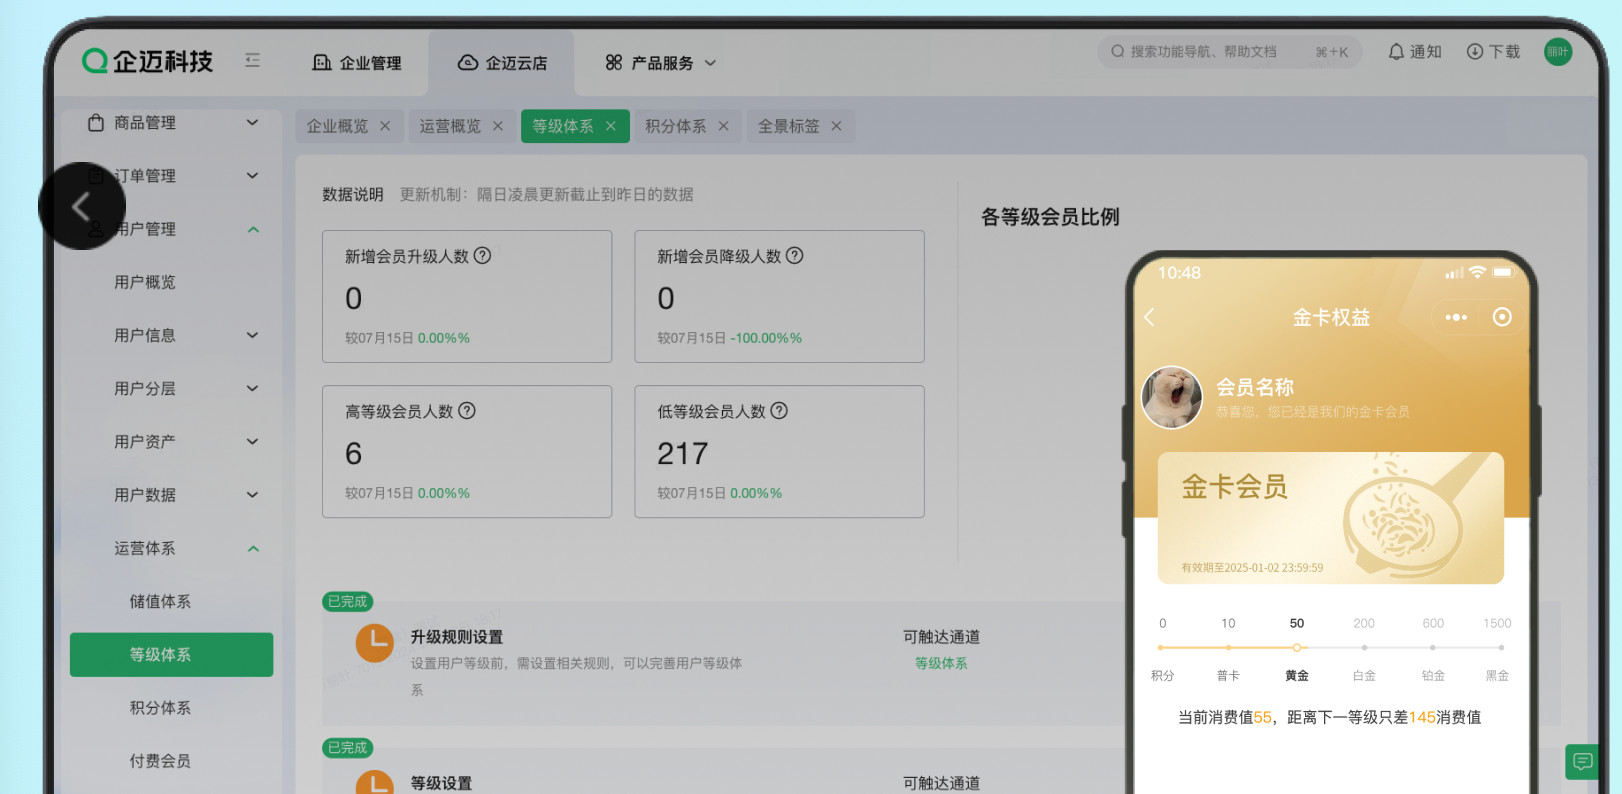Click the notification bell icon
Screen dimensions: 1622x794
click(x=1396, y=52)
